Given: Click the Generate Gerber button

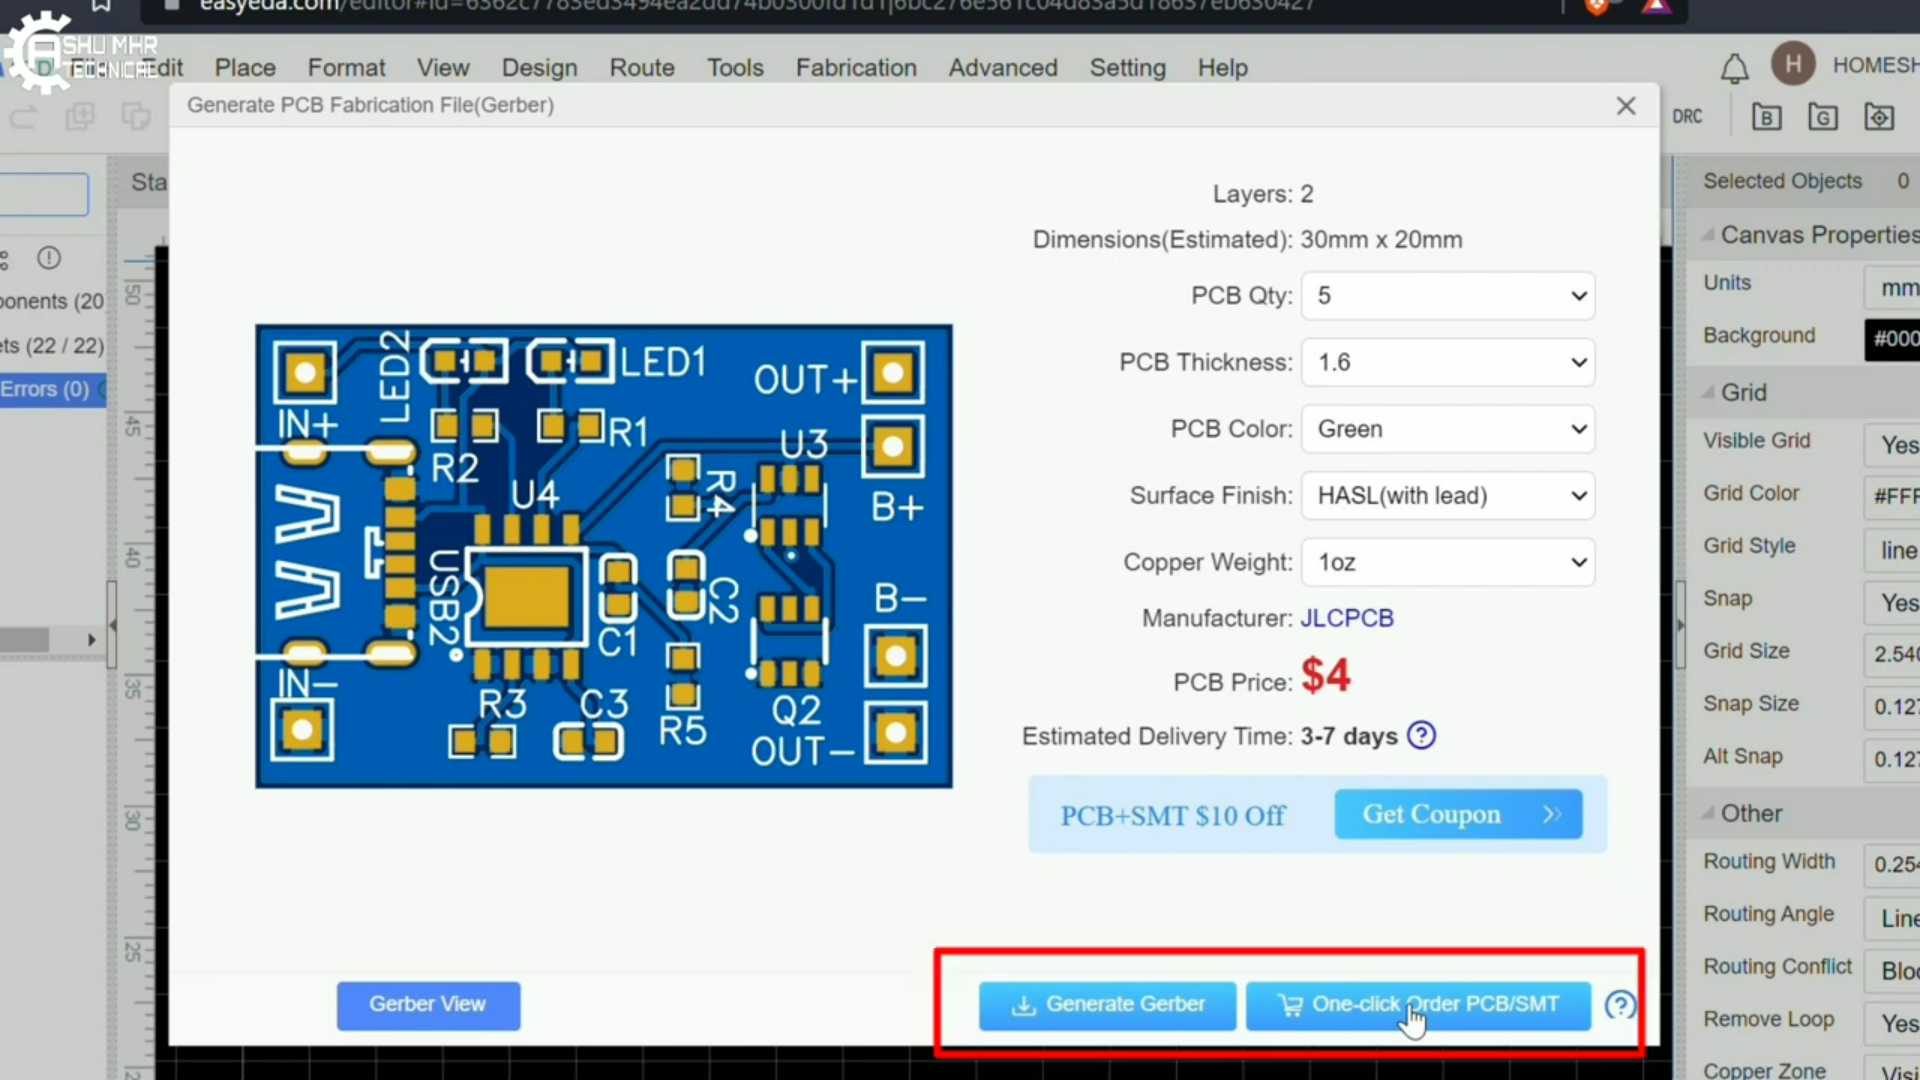Looking at the screenshot, I should tap(1107, 1005).
